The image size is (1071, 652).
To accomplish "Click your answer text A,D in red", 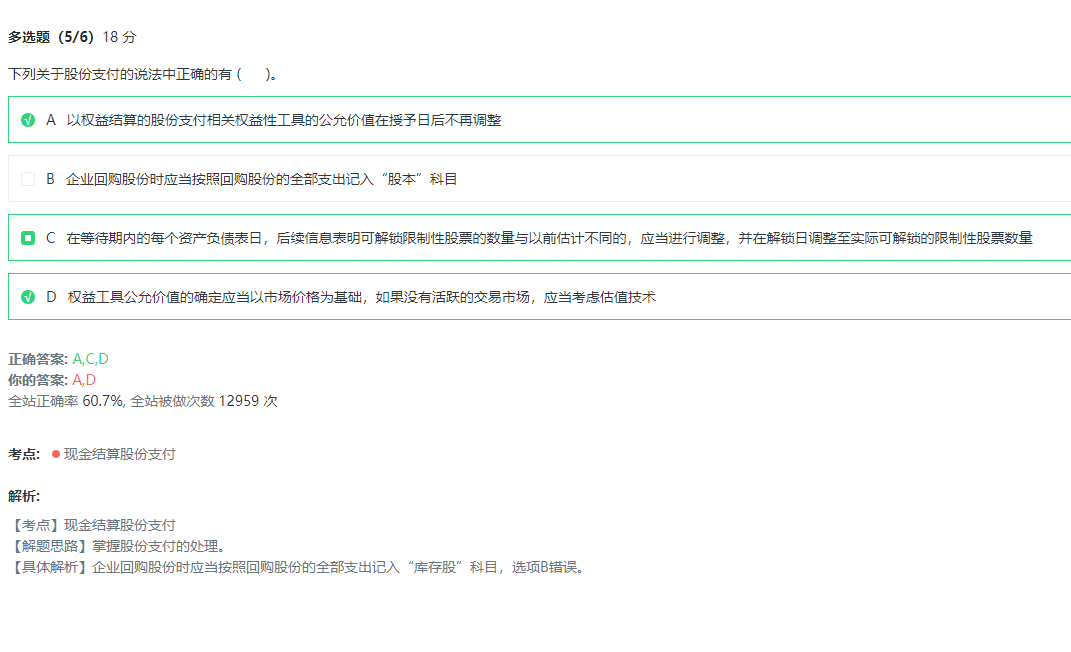I will point(84,380).
